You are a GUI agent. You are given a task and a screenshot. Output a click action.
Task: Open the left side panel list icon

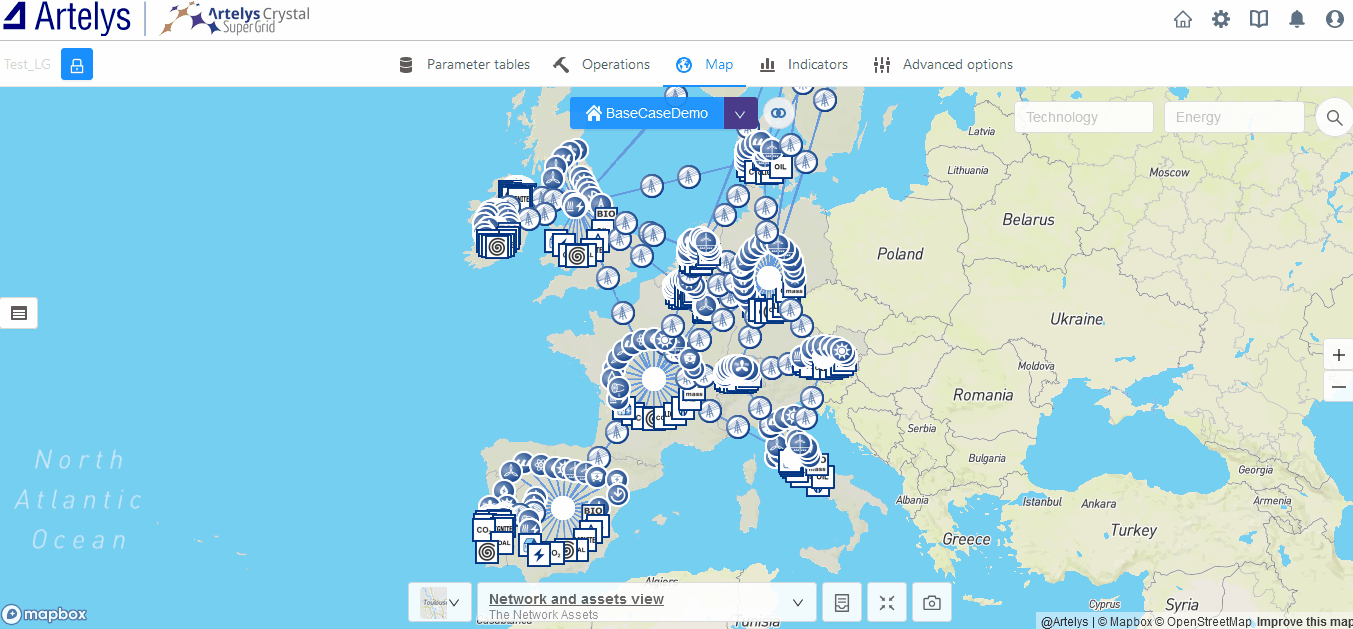tap(19, 313)
